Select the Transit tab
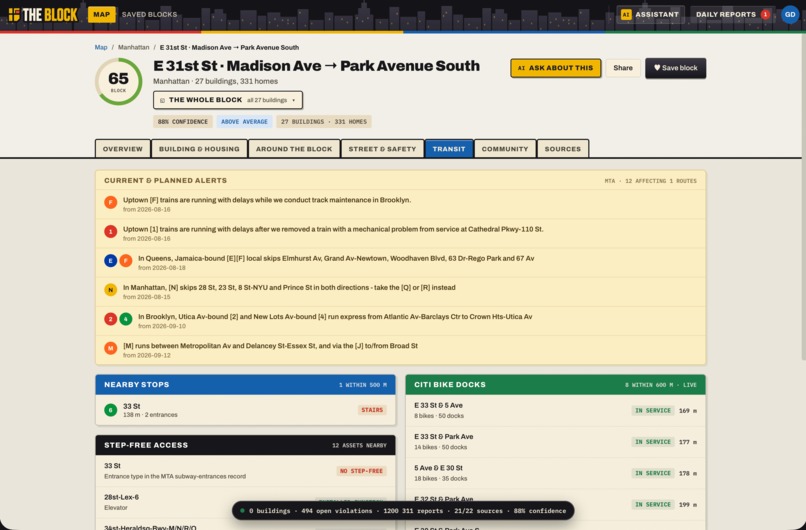The height and width of the screenshot is (530, 806). [449, 149]
